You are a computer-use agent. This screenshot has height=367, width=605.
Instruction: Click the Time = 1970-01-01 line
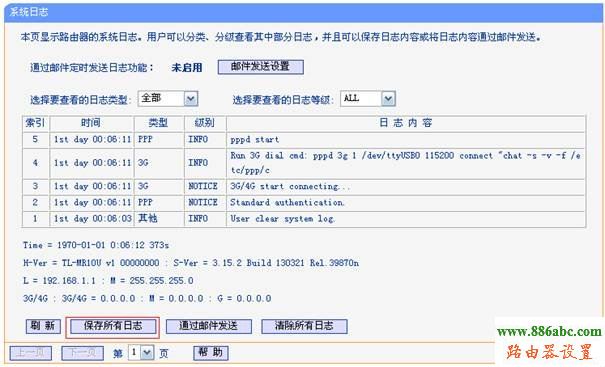coord(96,245)
